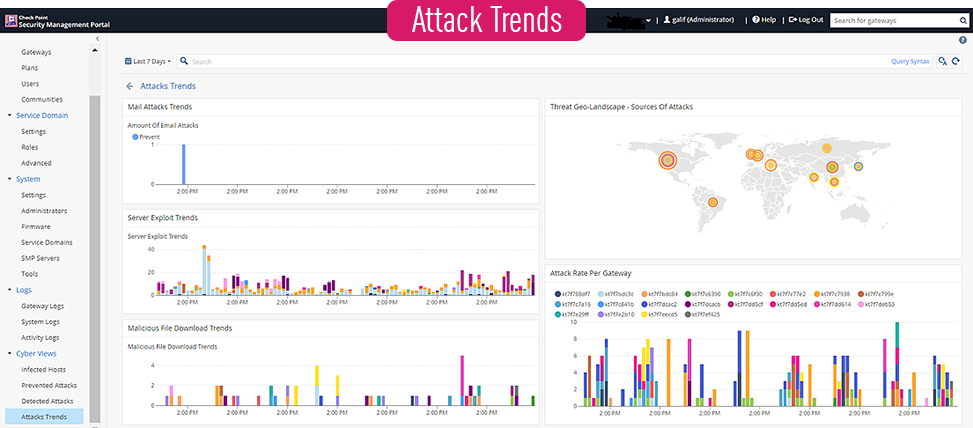This screenshot has height=428, width=973.
Task: Open Administrators under System
Action: pyautogui.click(x=44, y=210)
